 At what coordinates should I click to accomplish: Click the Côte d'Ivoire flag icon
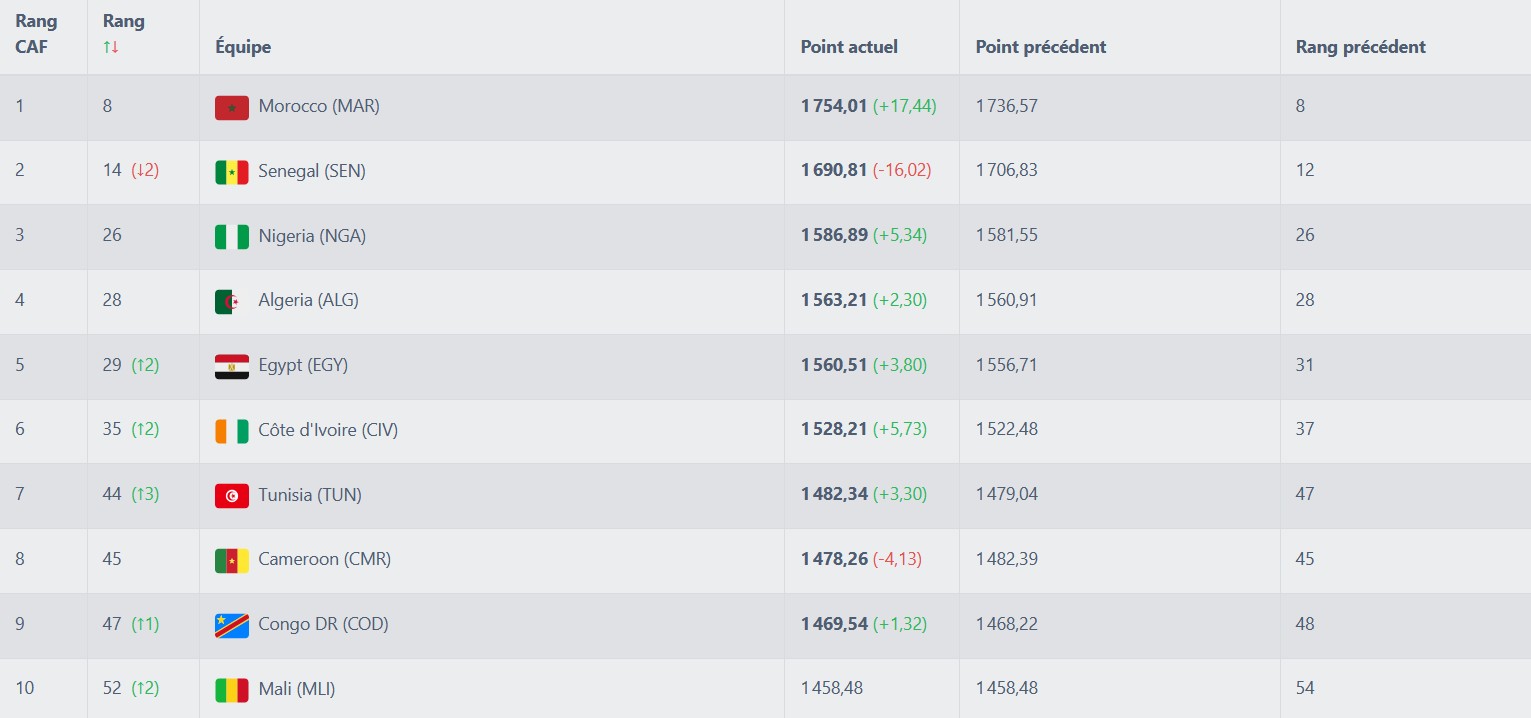[x=231, y=431]
